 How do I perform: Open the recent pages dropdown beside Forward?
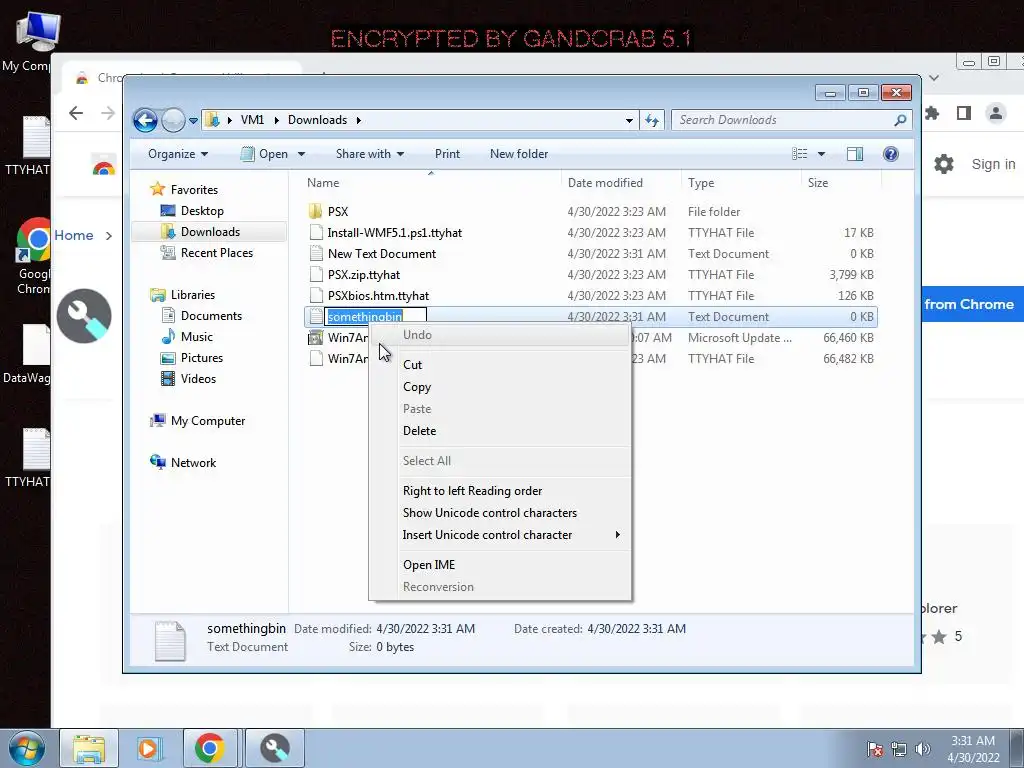[193, 121]
